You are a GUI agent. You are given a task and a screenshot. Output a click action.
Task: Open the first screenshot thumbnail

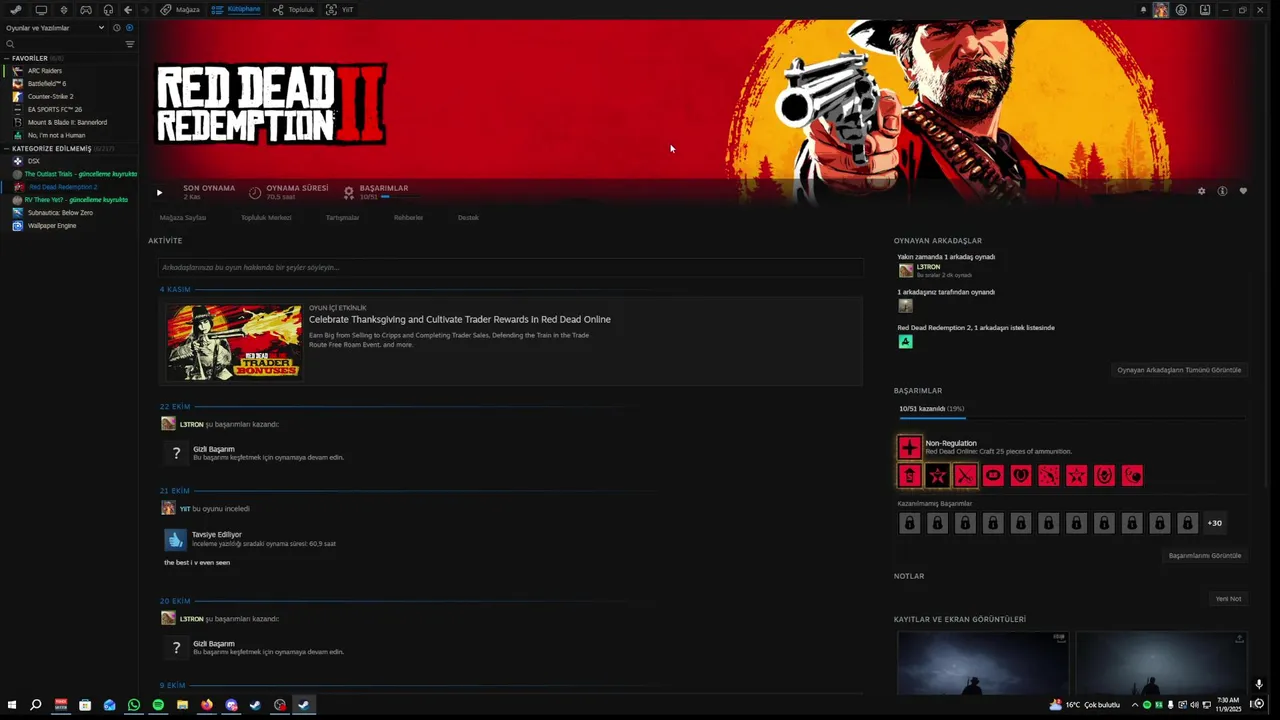[x=982, y=662]
